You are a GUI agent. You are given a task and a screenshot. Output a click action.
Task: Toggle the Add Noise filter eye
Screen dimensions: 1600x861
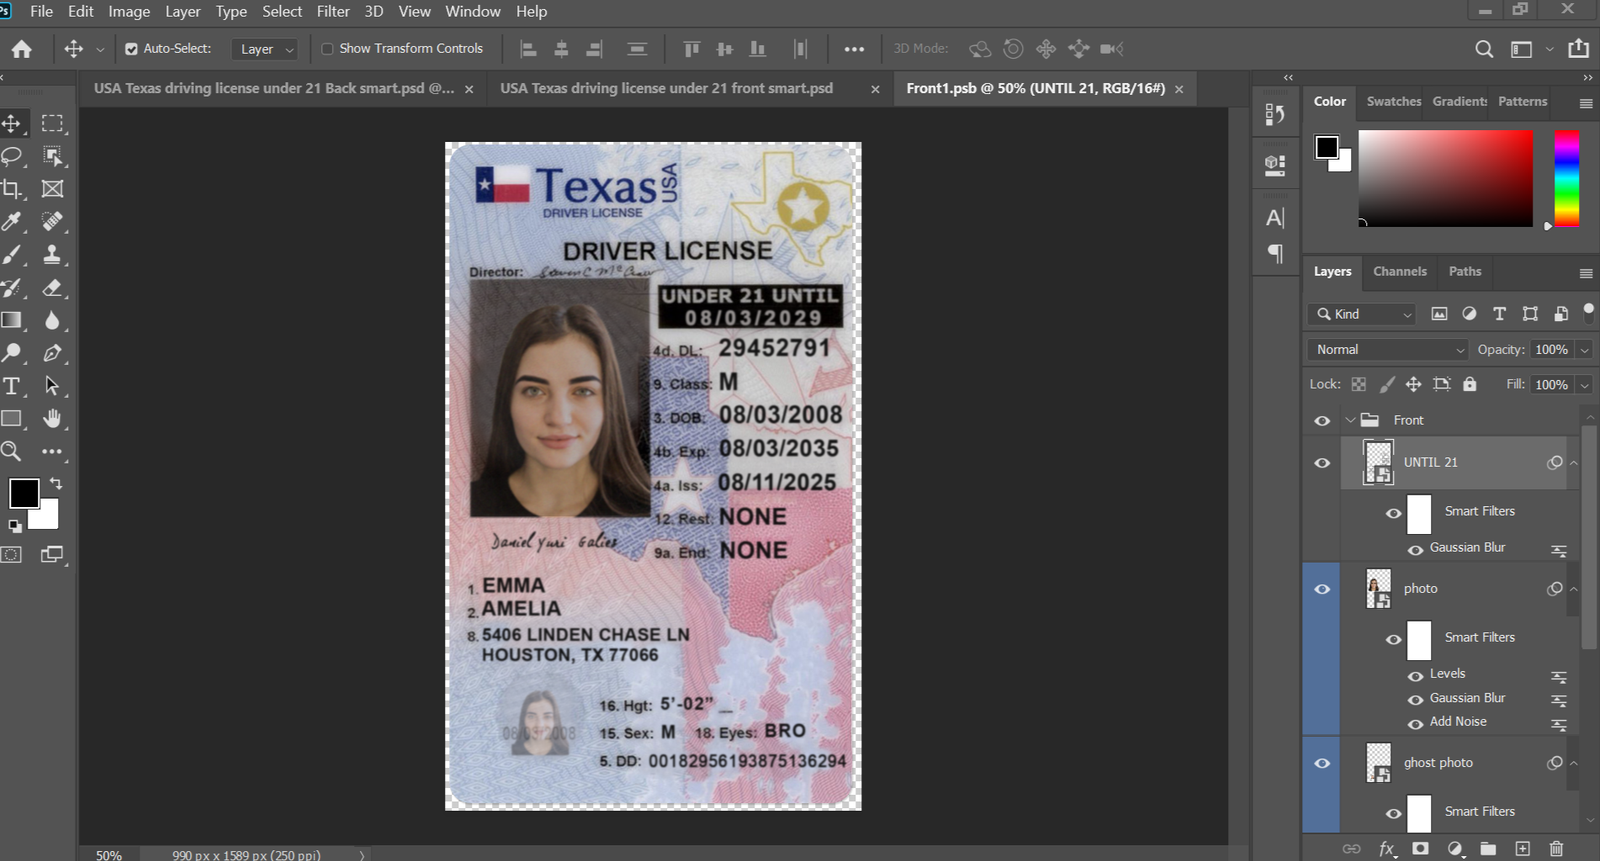tap(1415, 723)
